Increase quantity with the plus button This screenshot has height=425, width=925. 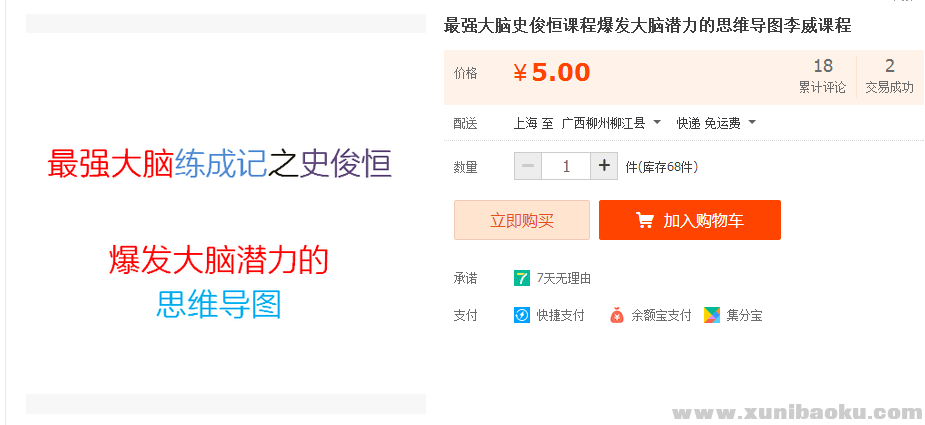pos(604,166)
